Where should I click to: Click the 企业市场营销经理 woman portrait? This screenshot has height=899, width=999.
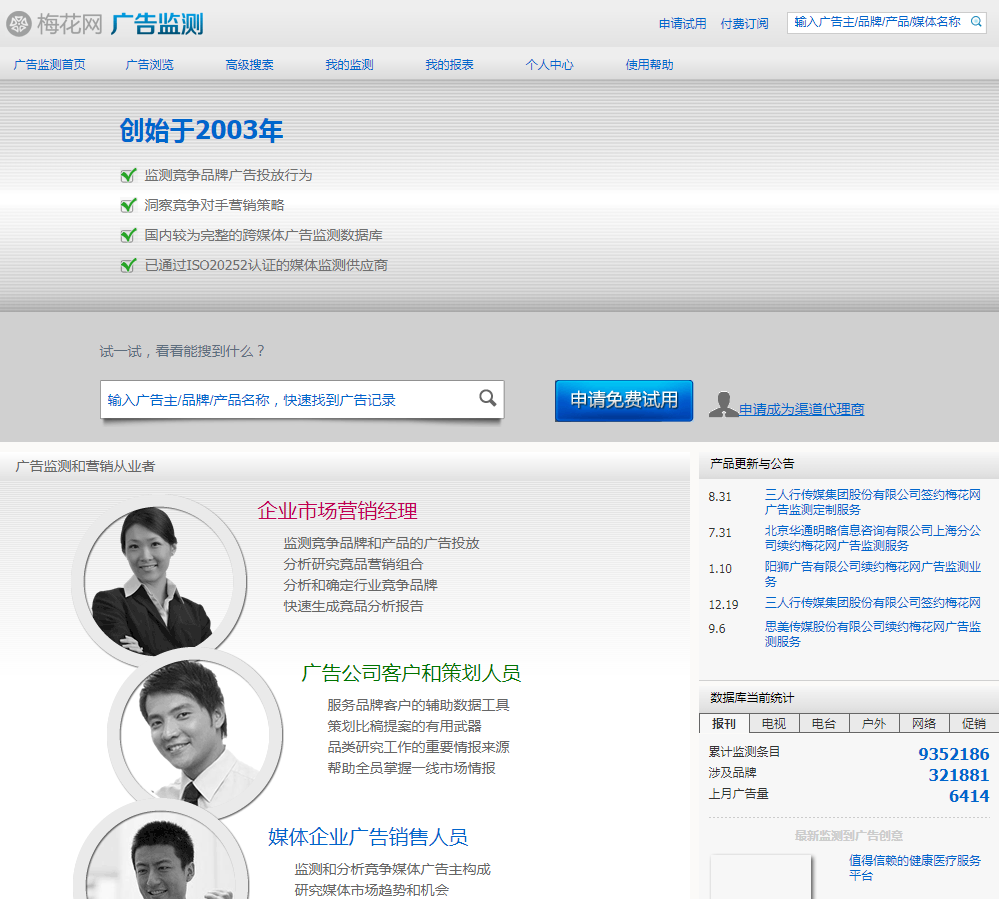(x=159, y=580)
